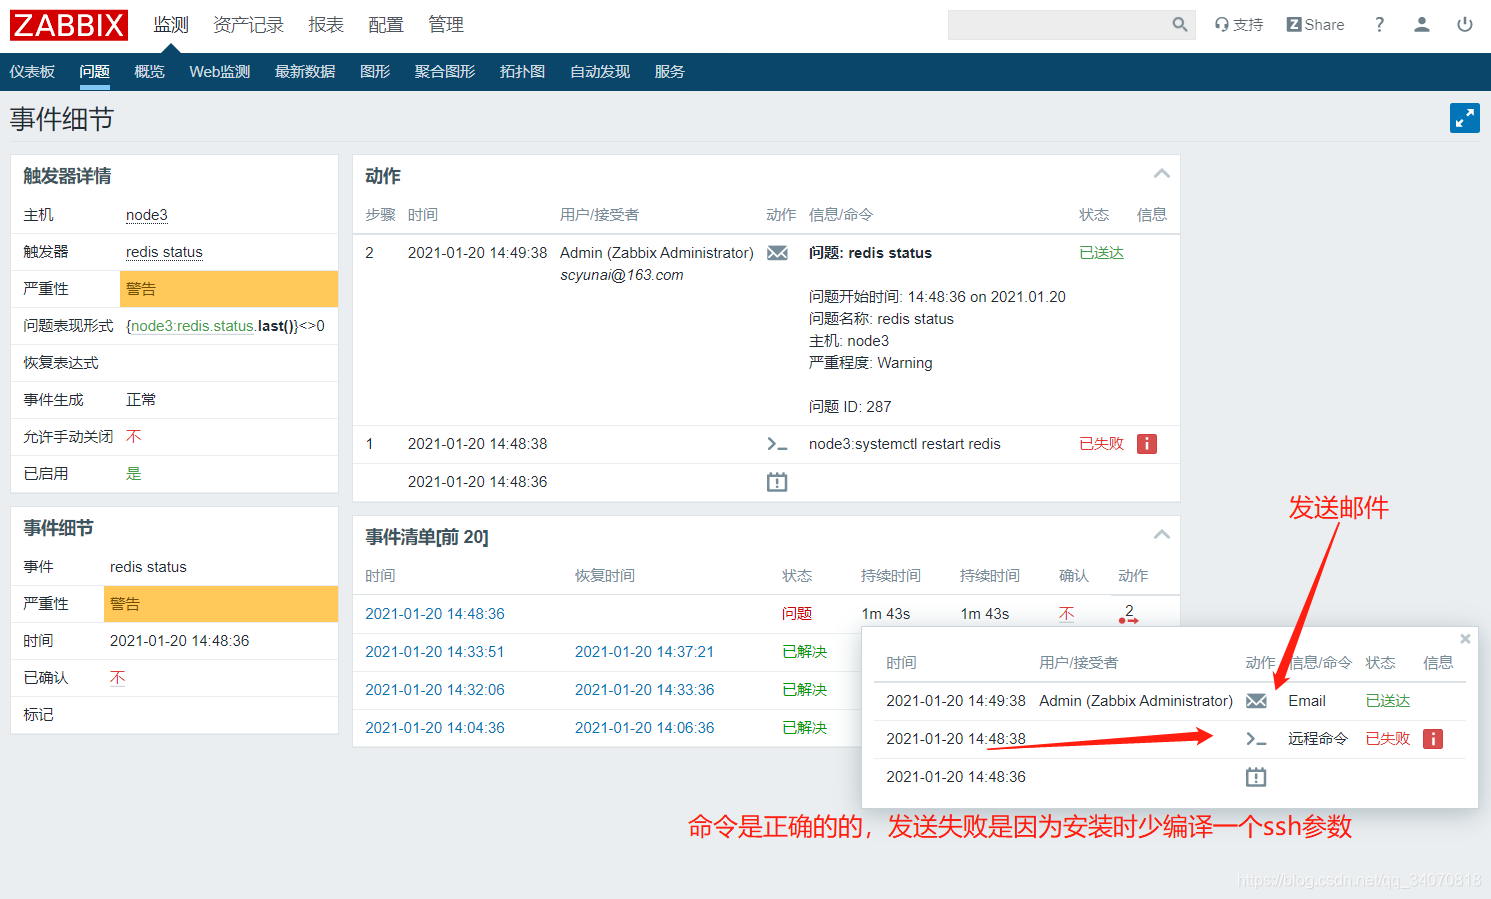Click the node3:redis.status expression link

pos(193,326)
